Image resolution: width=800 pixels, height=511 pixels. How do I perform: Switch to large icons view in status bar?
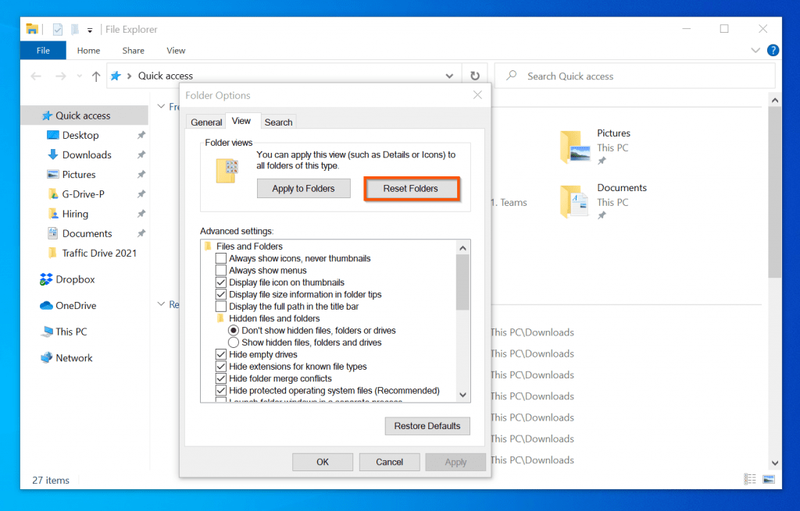tap(768, 479)
